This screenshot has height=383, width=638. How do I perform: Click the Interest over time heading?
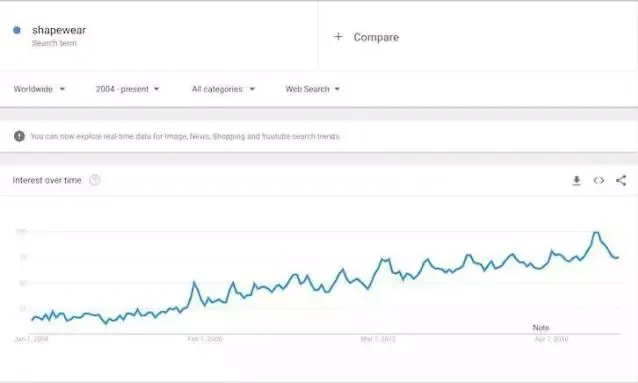(x=47, y=180)
